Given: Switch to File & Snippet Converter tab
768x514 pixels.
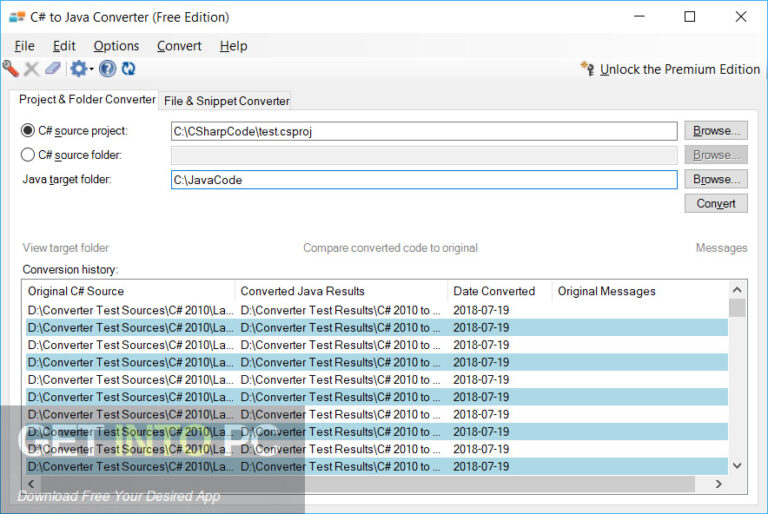Looking at the screenshot, I should 227,101.
